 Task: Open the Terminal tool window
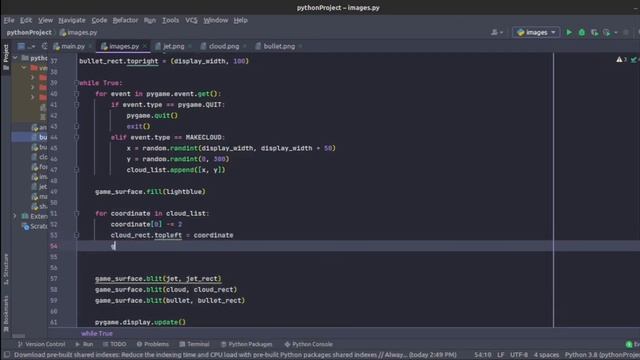194,344
